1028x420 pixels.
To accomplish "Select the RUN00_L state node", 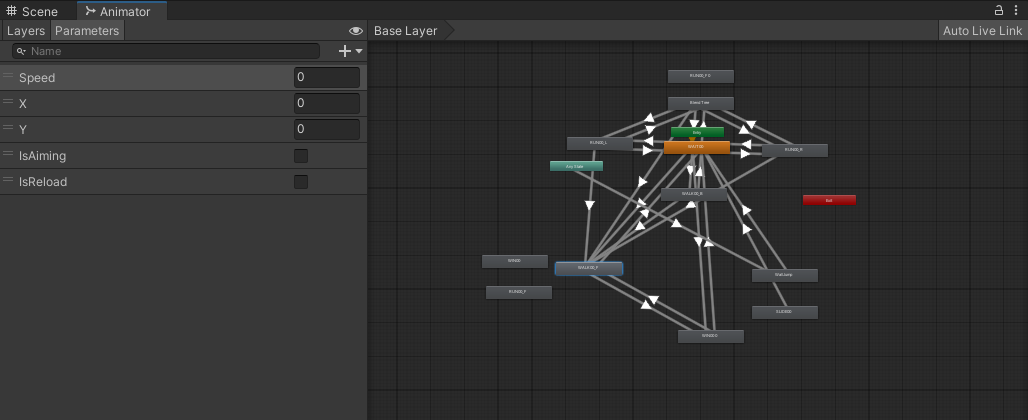I will [x=599, y=144].
